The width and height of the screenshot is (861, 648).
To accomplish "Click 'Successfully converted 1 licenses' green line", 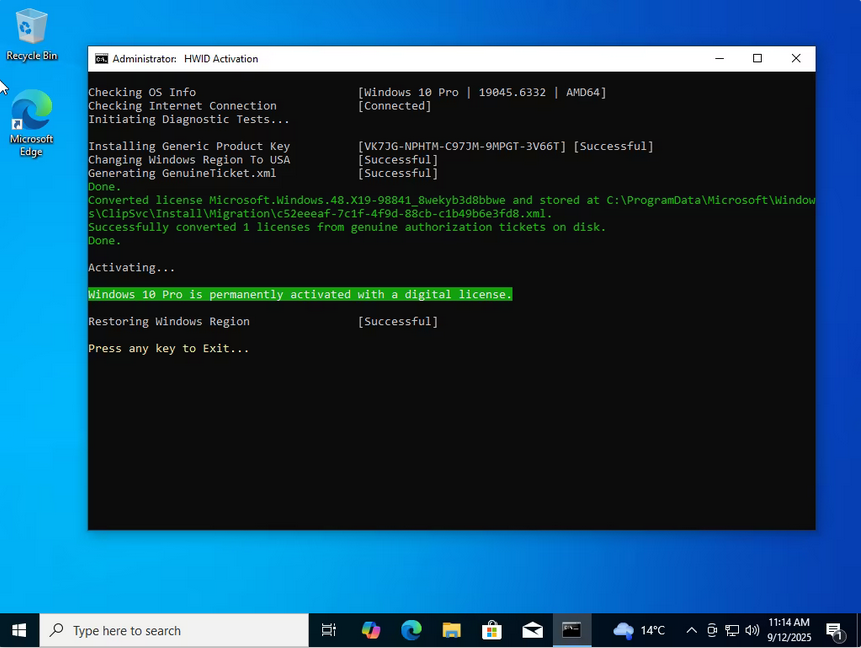I will pos(347,227).
